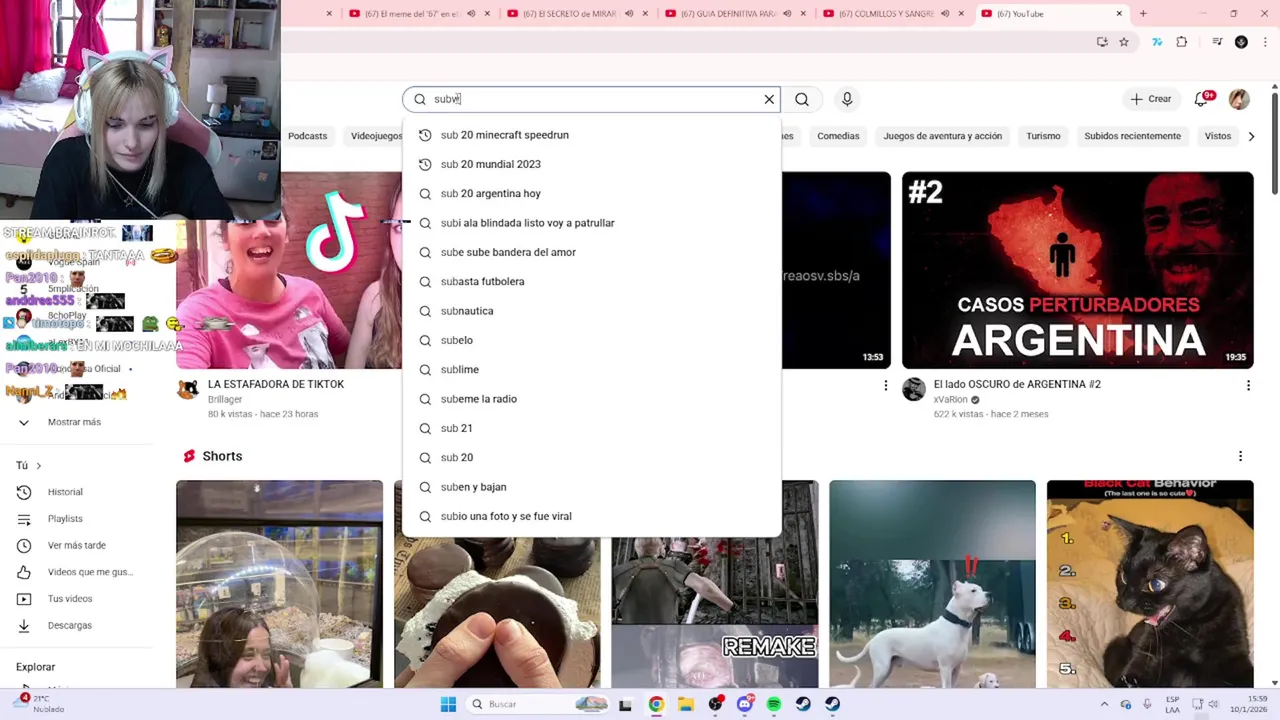Select 'subeme la radio' suggestion
This screenshot has width=1280, height=720.
[x=591, y=399]
